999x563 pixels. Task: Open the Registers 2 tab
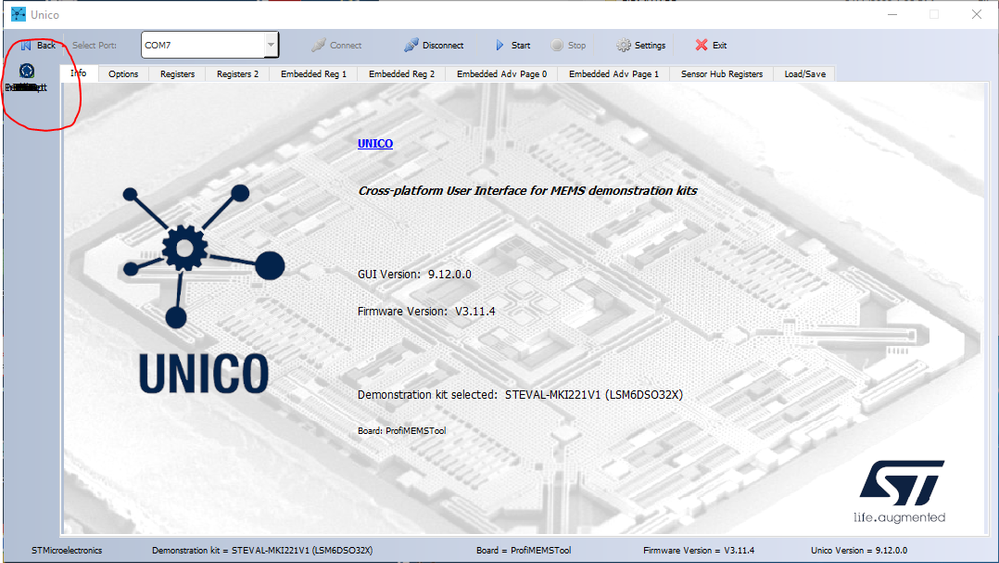click(x=238, y=74)
